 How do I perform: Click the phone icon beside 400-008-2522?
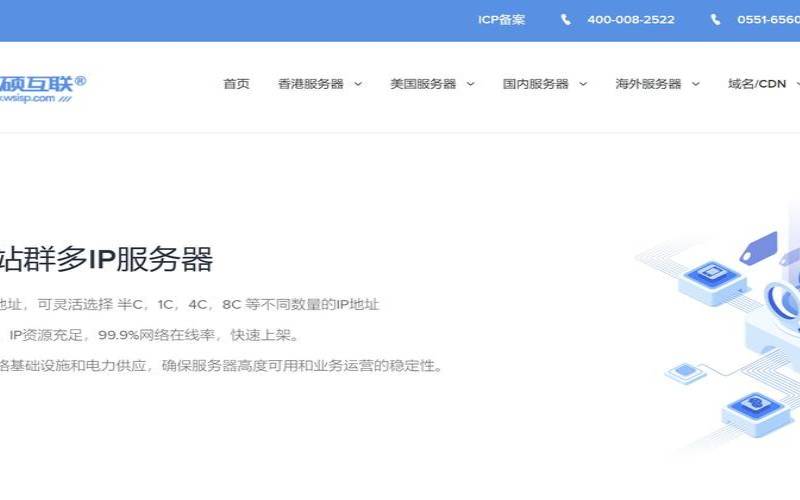click(x=566, y=20)
